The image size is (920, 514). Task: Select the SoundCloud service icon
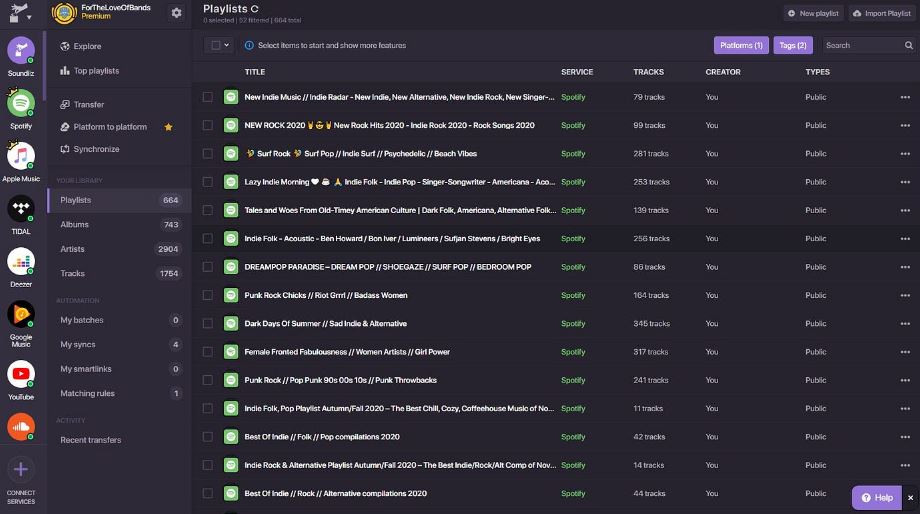coord(21,427)
